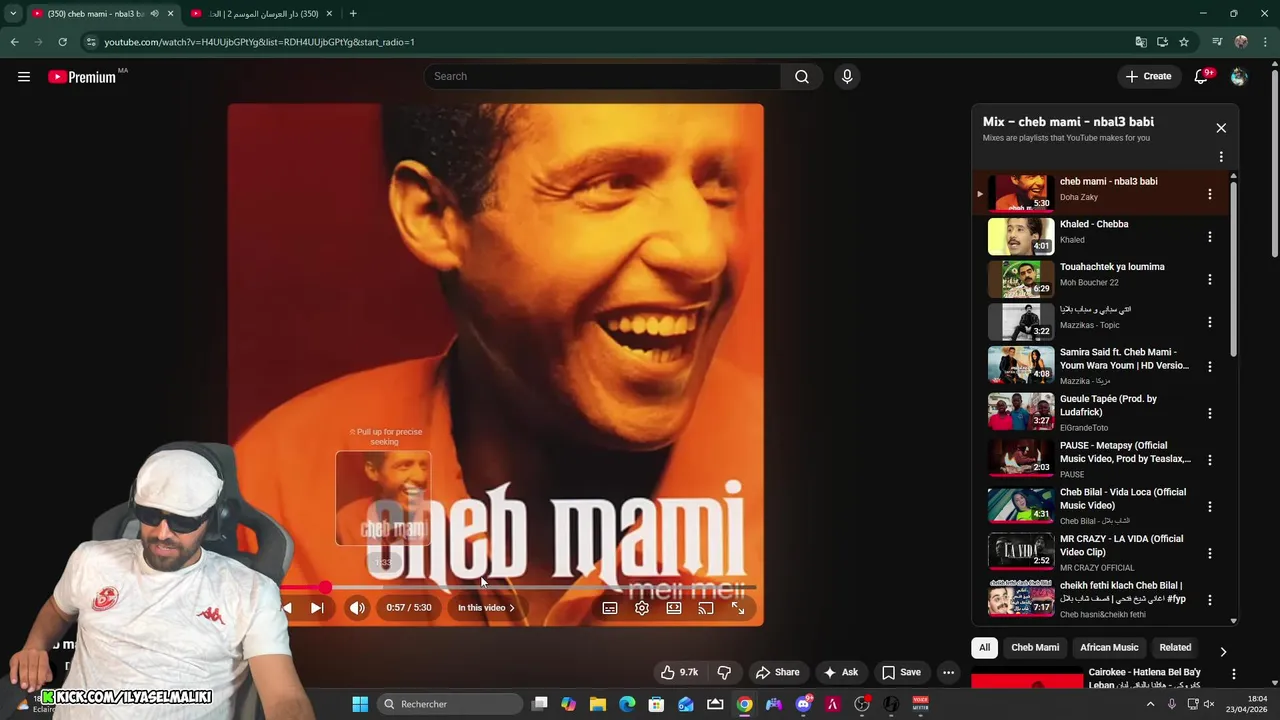Viewport: 1280px width, 720px height.
Task: Mute the video player volume
Action: (357, 608)
